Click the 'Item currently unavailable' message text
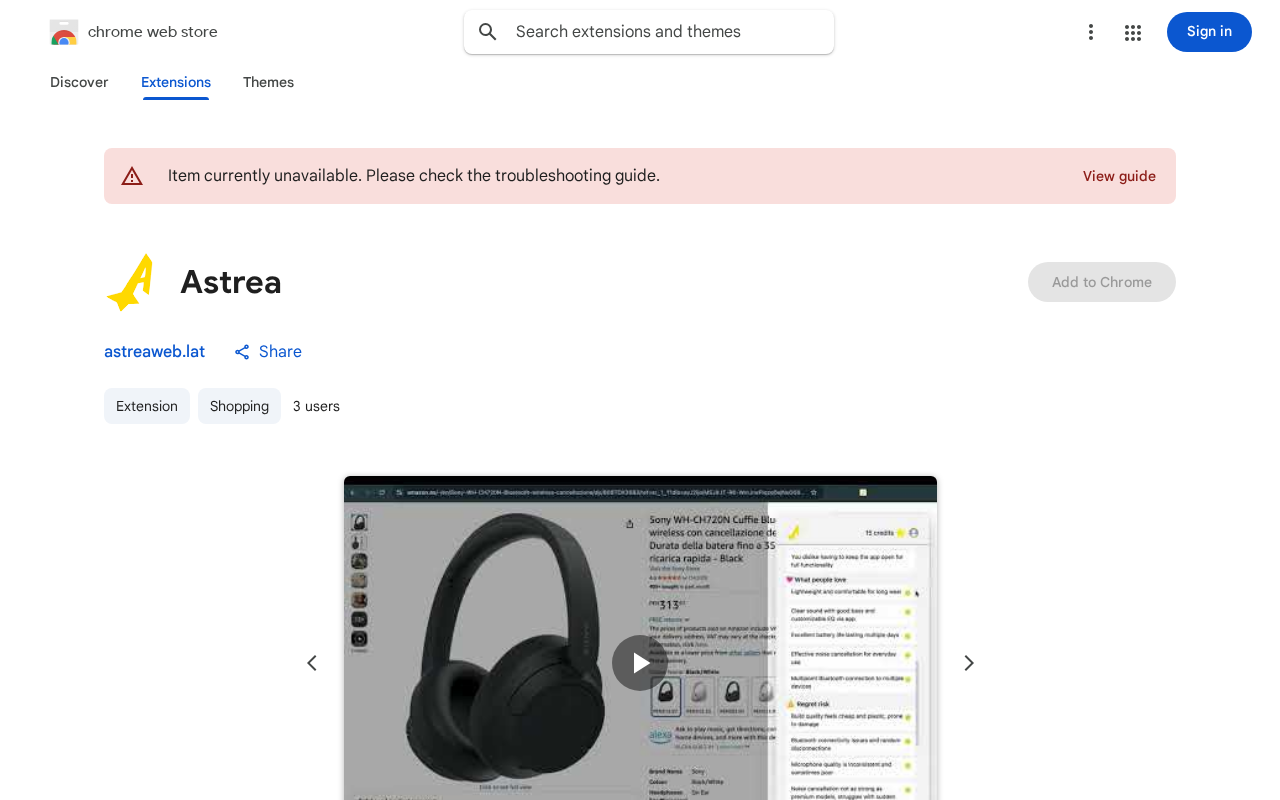Screen dimensions: 1280x800 pyautogui.click(x=414, y=176)
